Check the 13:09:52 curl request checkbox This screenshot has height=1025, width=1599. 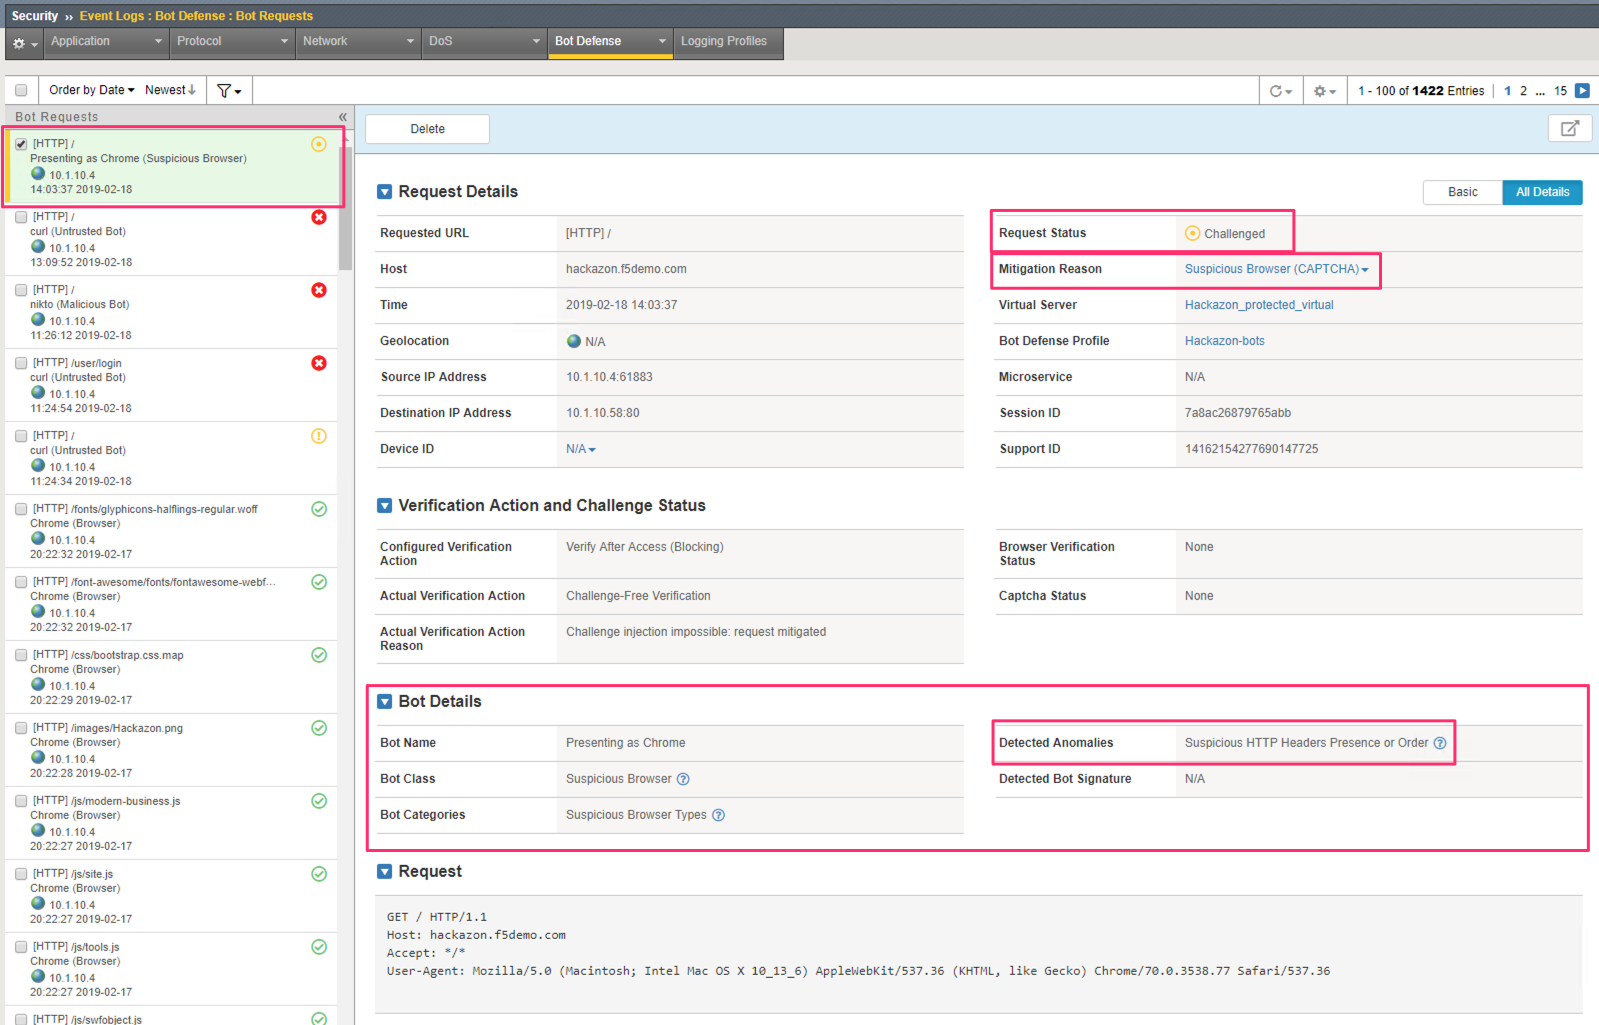tap(21, 217)
